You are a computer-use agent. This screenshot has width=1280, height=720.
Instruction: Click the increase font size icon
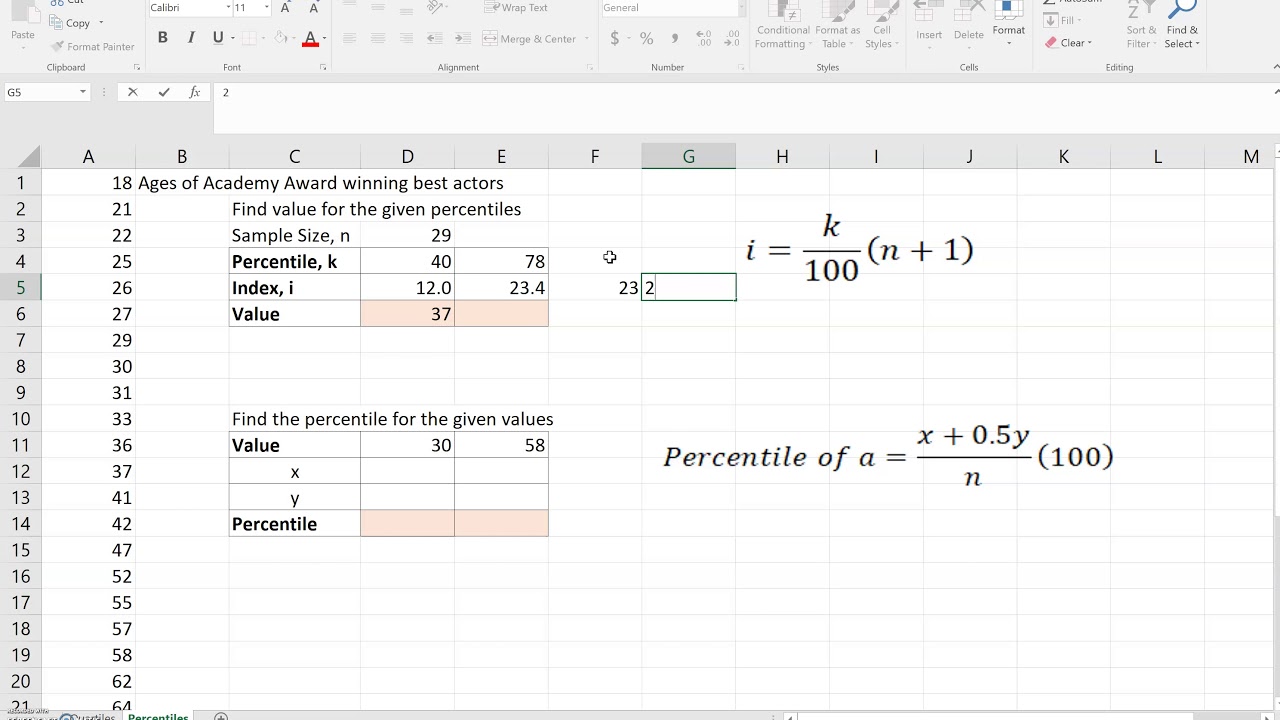pos(287,8)
